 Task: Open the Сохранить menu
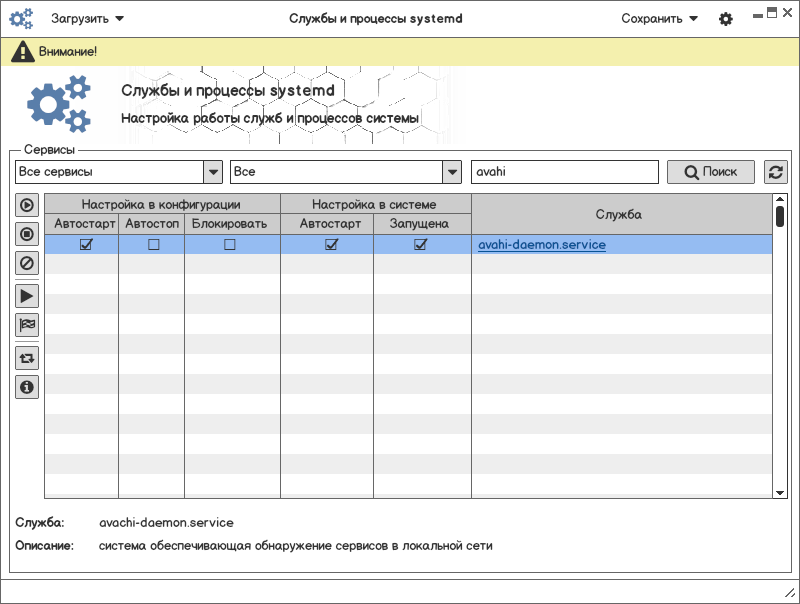(x=659, y=18)
